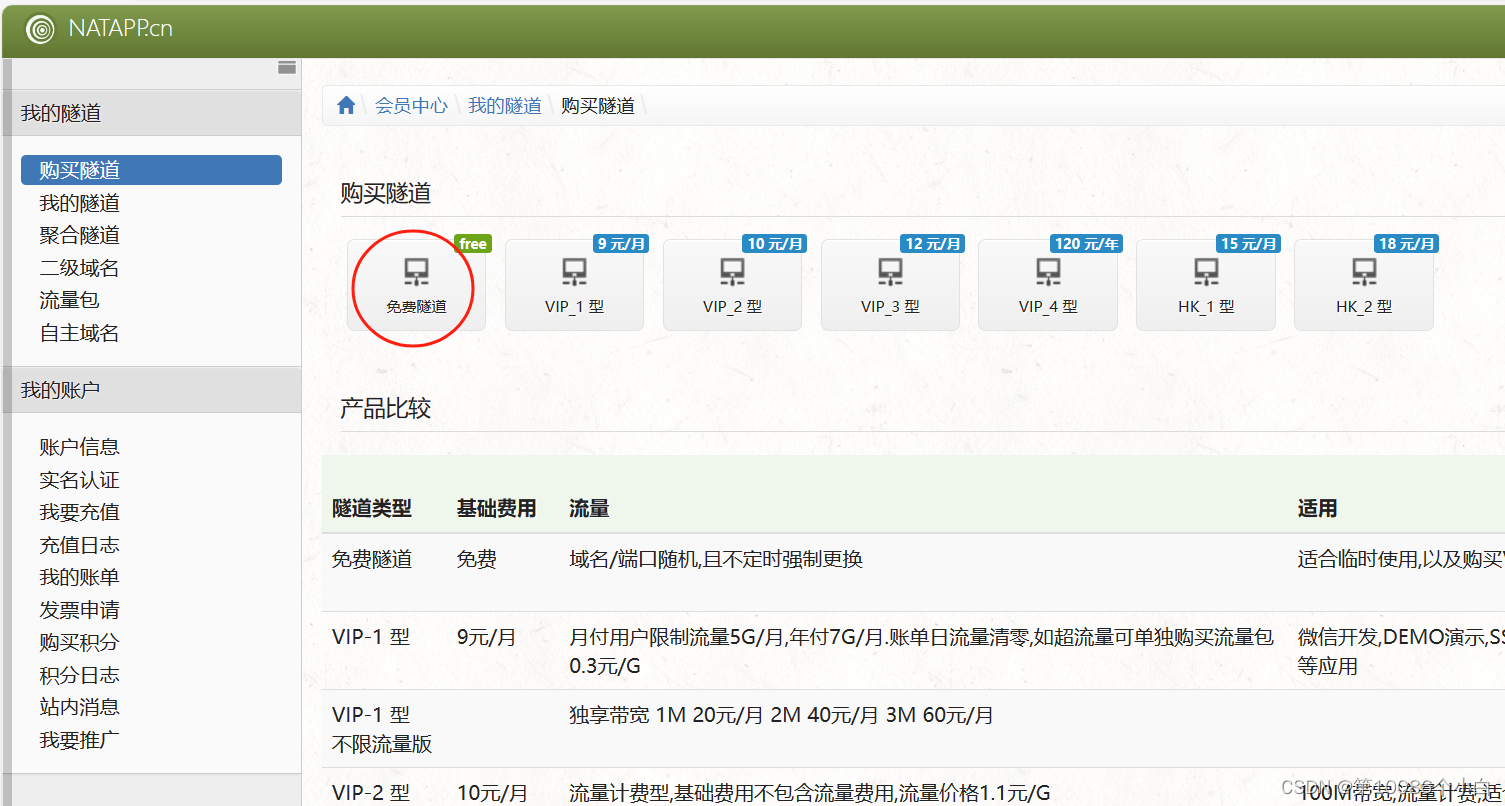The image size is (1505, 806).
Task: Click the VIP_1 型 tunnel icon
Action: [x=574, y=271]
